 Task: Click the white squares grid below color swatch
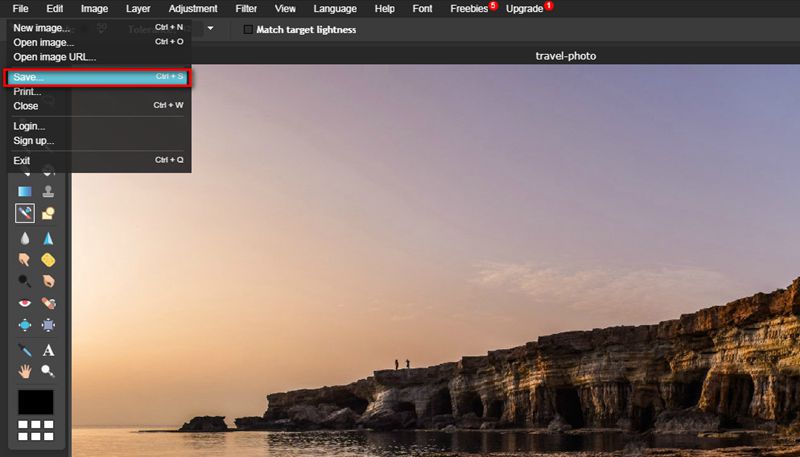[36, 430]
